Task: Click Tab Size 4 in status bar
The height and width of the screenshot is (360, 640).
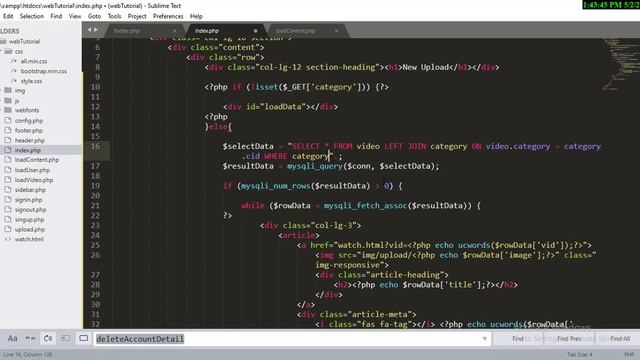Action: (580, 355)
